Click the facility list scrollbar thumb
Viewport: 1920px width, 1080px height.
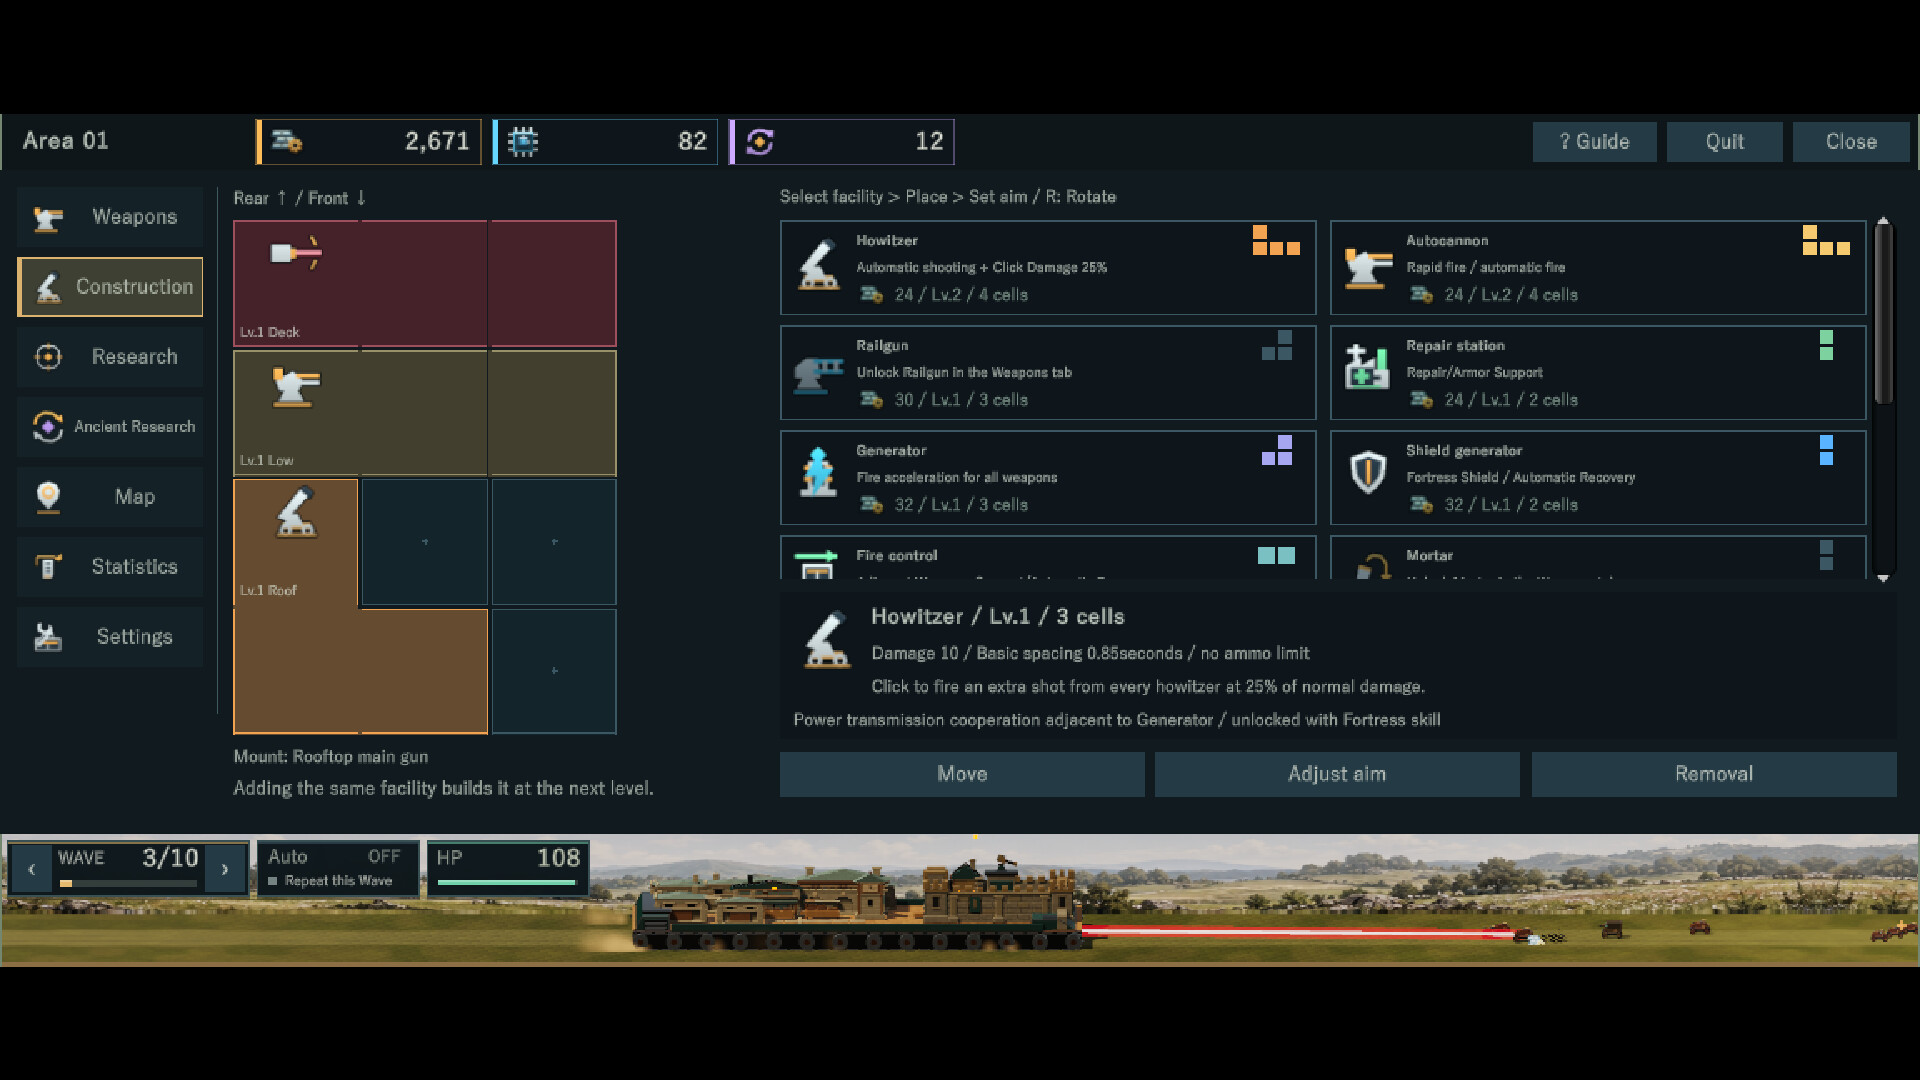1883,315
